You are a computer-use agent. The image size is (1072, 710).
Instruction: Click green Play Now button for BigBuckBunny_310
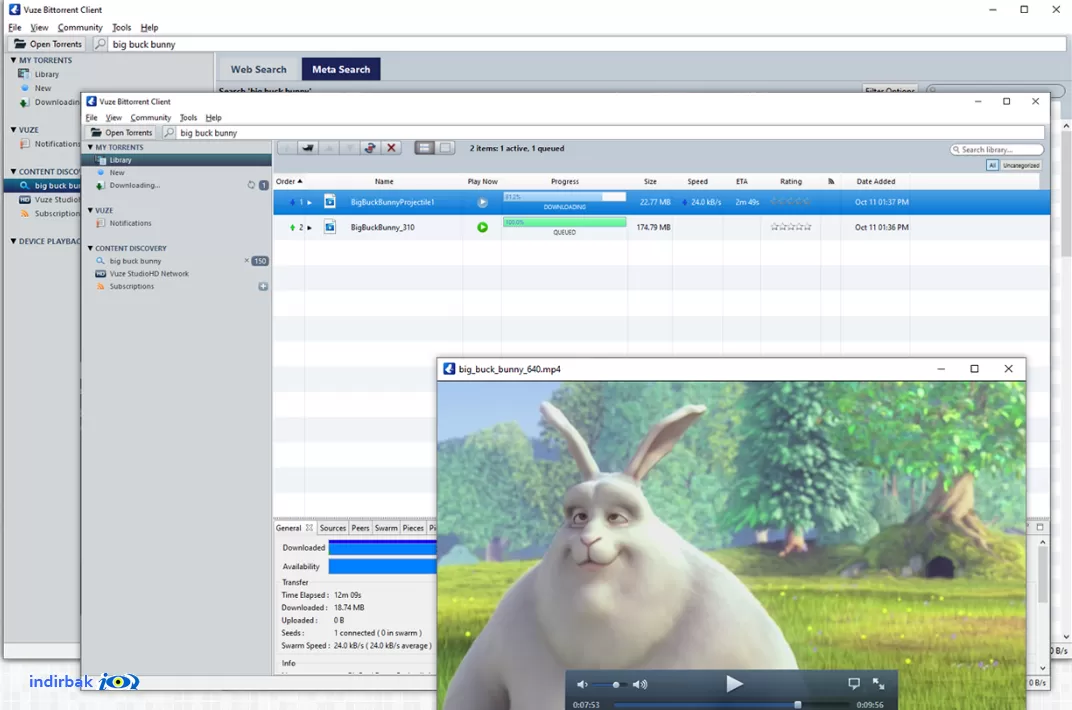[x=483, y=228]
